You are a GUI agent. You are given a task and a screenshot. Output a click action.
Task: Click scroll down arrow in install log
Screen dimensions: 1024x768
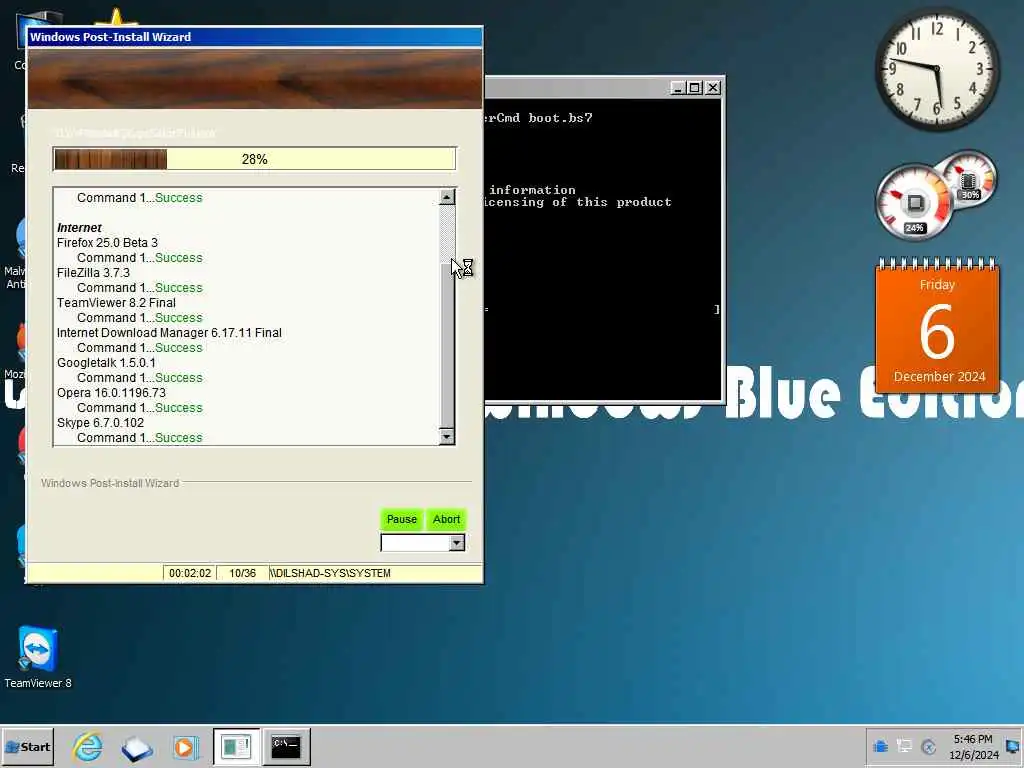pyautogui.click(x=447, y=436)
